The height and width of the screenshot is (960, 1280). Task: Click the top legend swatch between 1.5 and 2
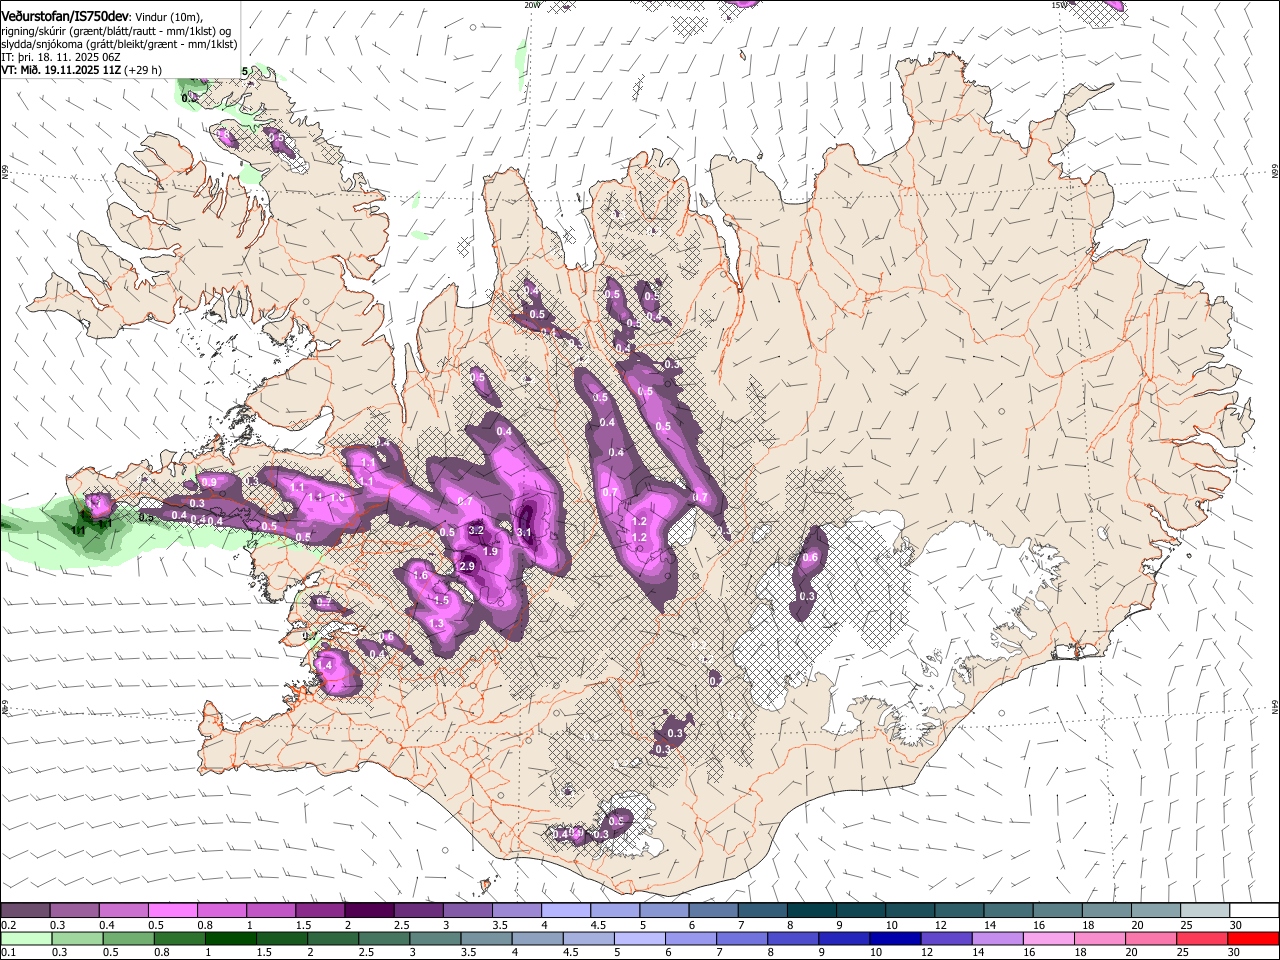pos(320,910)
